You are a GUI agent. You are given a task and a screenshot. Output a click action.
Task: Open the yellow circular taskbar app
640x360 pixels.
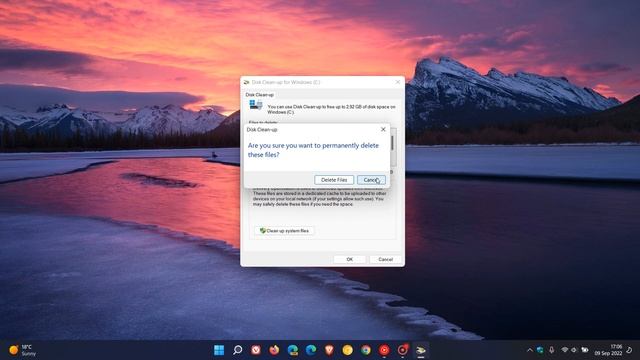tap(348, 350)
